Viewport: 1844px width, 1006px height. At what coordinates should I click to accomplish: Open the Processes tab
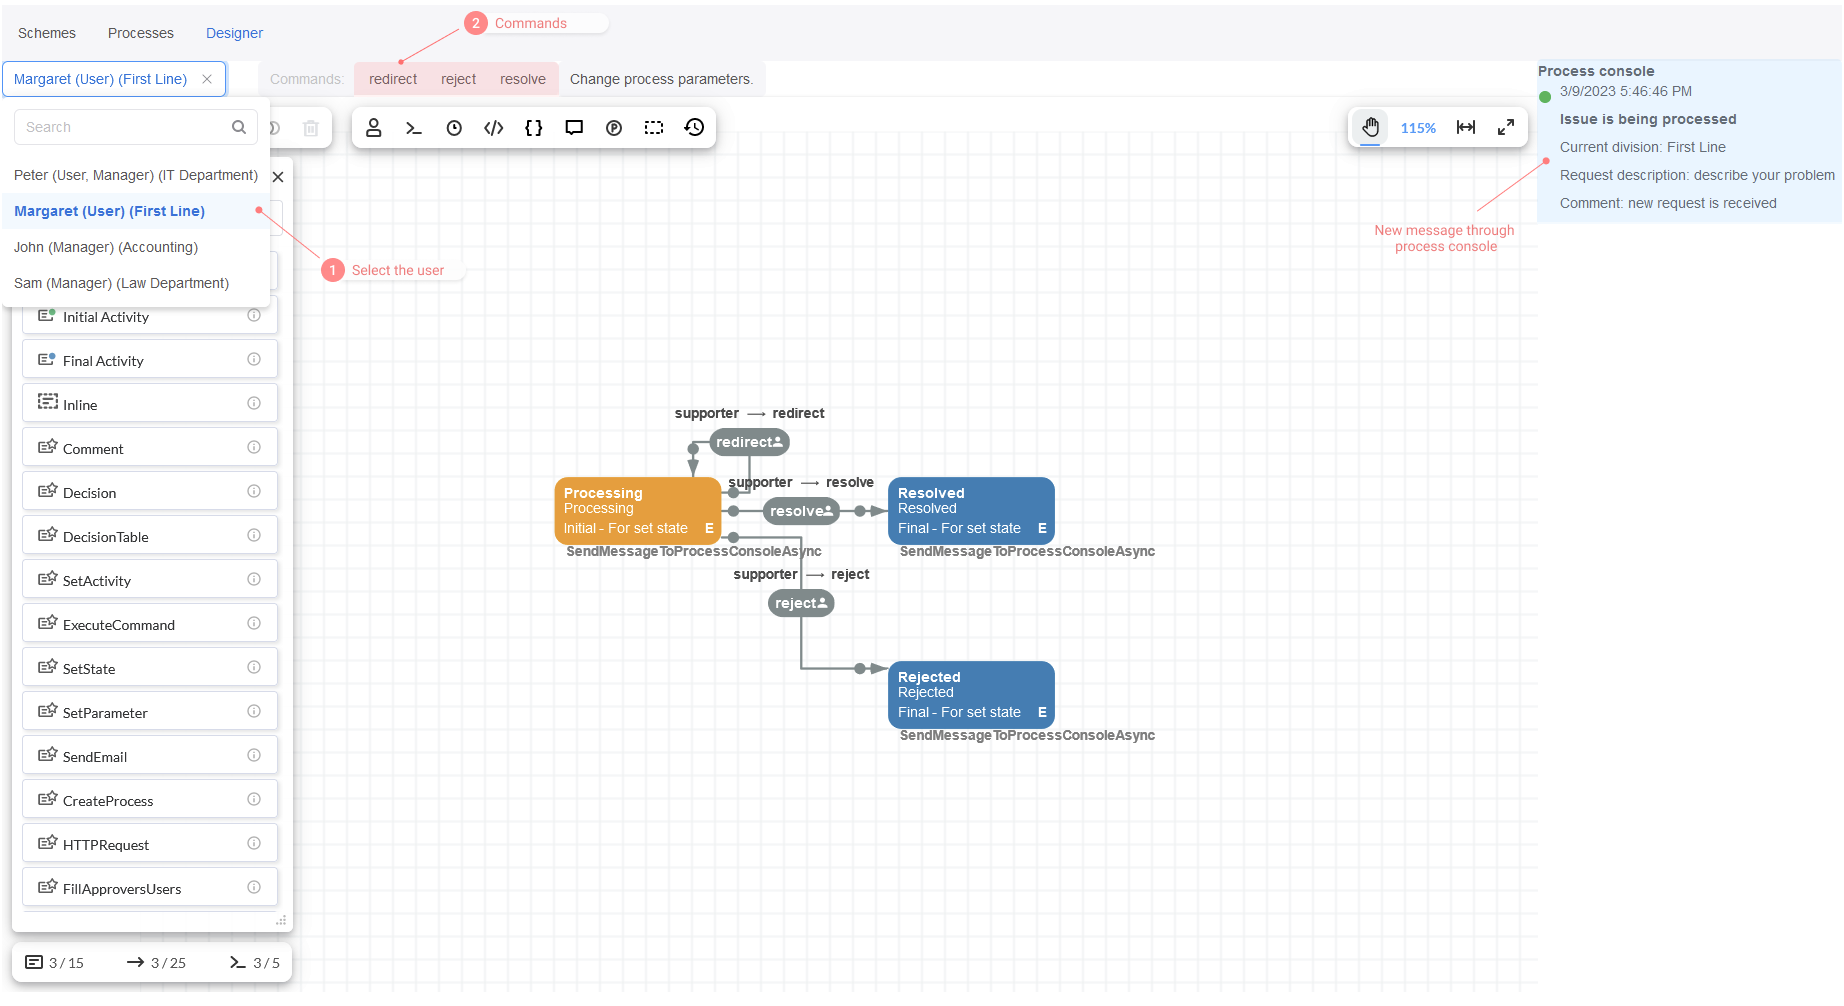pyautogui.click(x=141, y=33)
